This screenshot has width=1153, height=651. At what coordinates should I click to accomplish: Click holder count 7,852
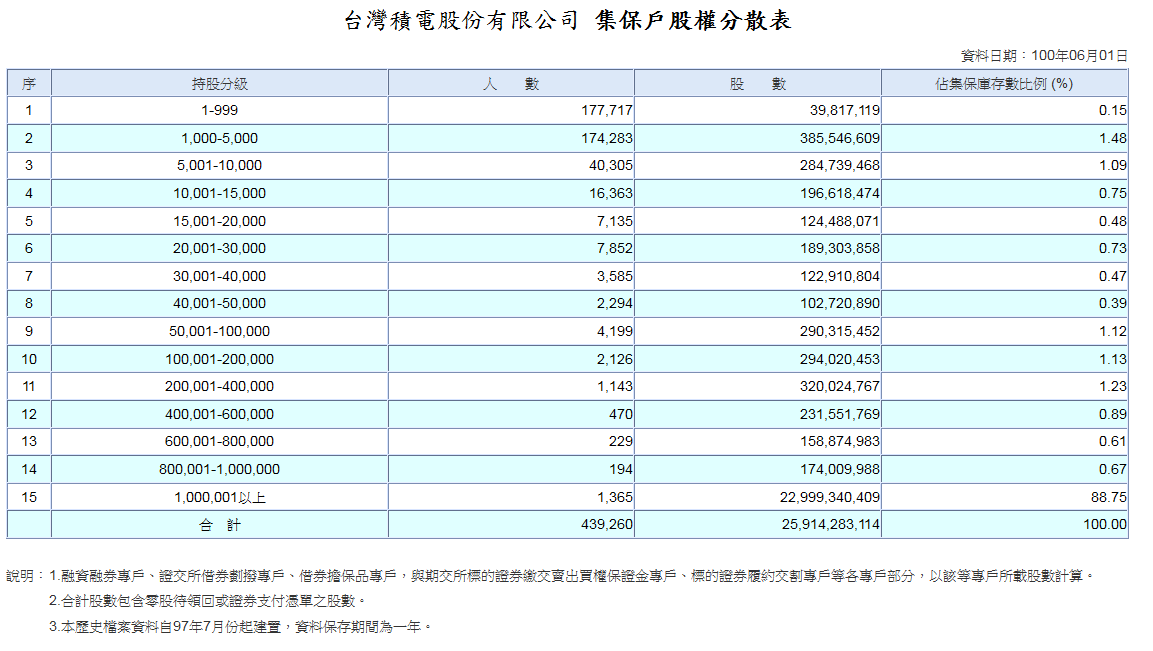615,249
